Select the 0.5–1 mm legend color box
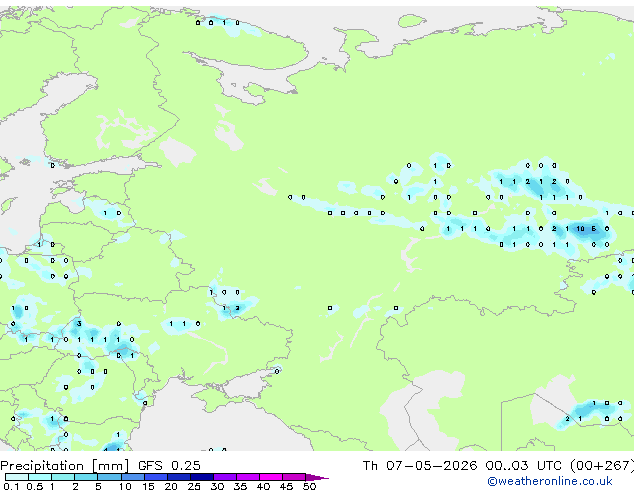 (40, 477)
